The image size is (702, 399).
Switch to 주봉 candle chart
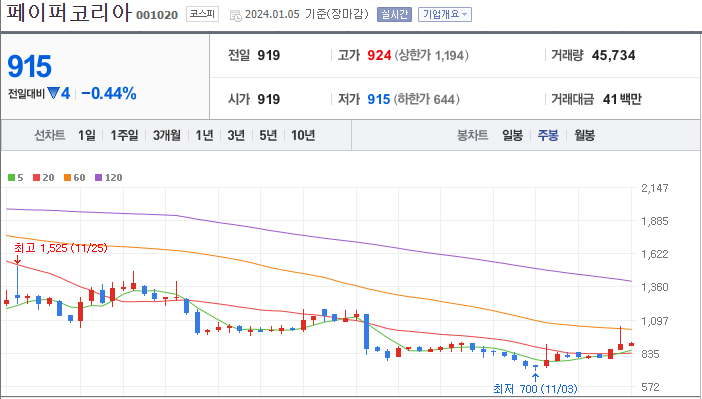[548, 135]
